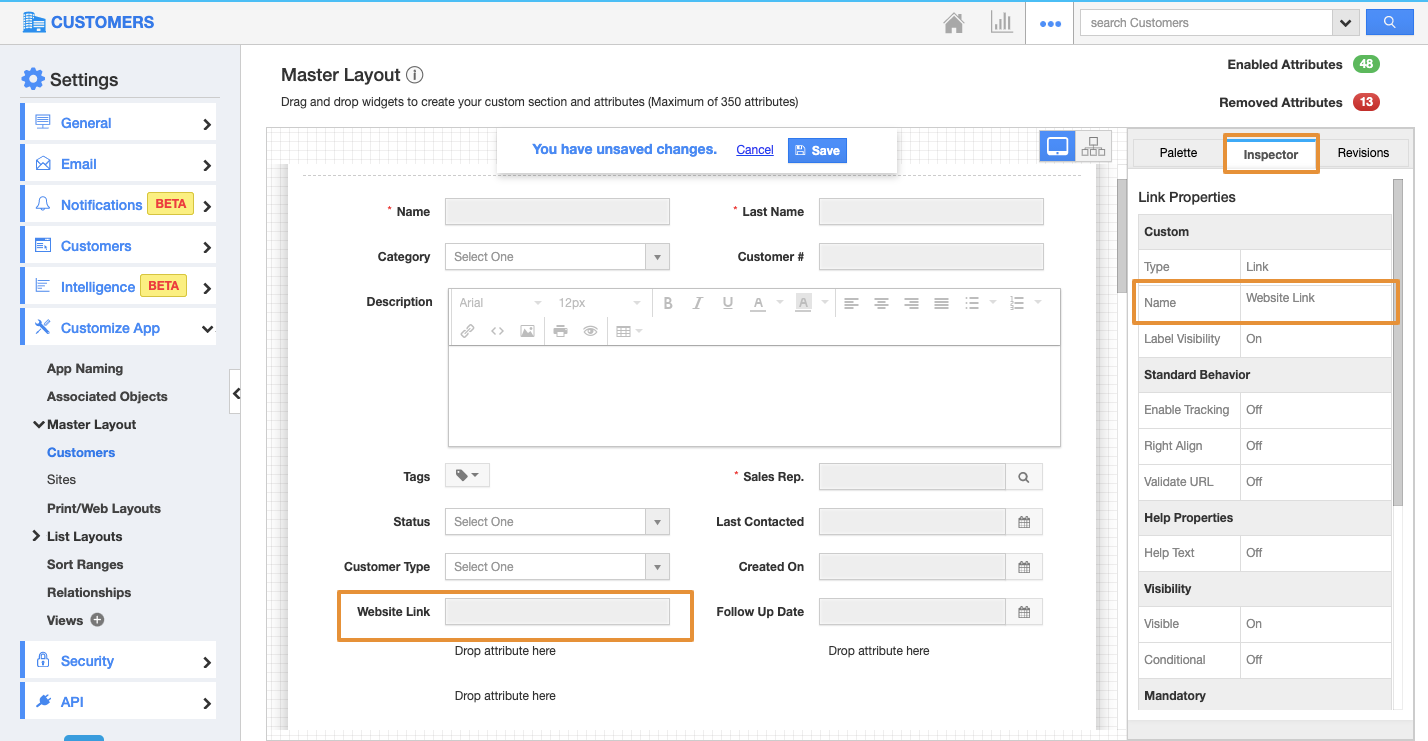Toggle Validate URL setting
The width and height of the screenshot is (1428, 741).
coord(1254,482)
